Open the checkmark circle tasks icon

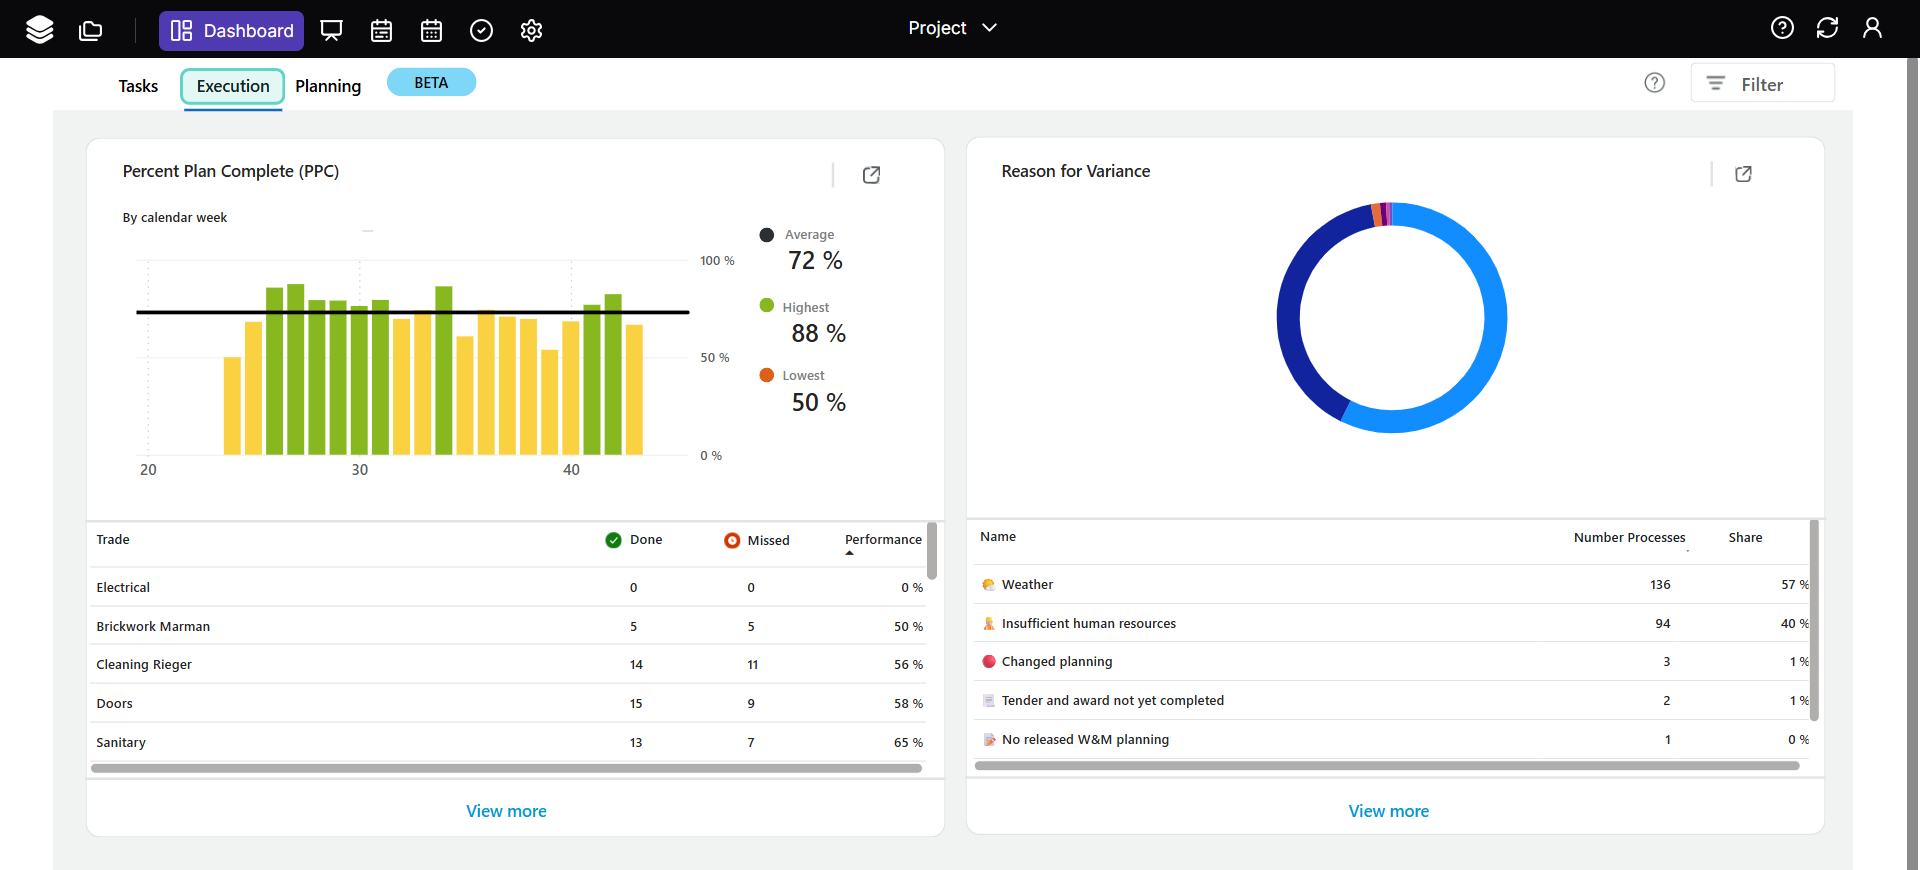point(481,30)
